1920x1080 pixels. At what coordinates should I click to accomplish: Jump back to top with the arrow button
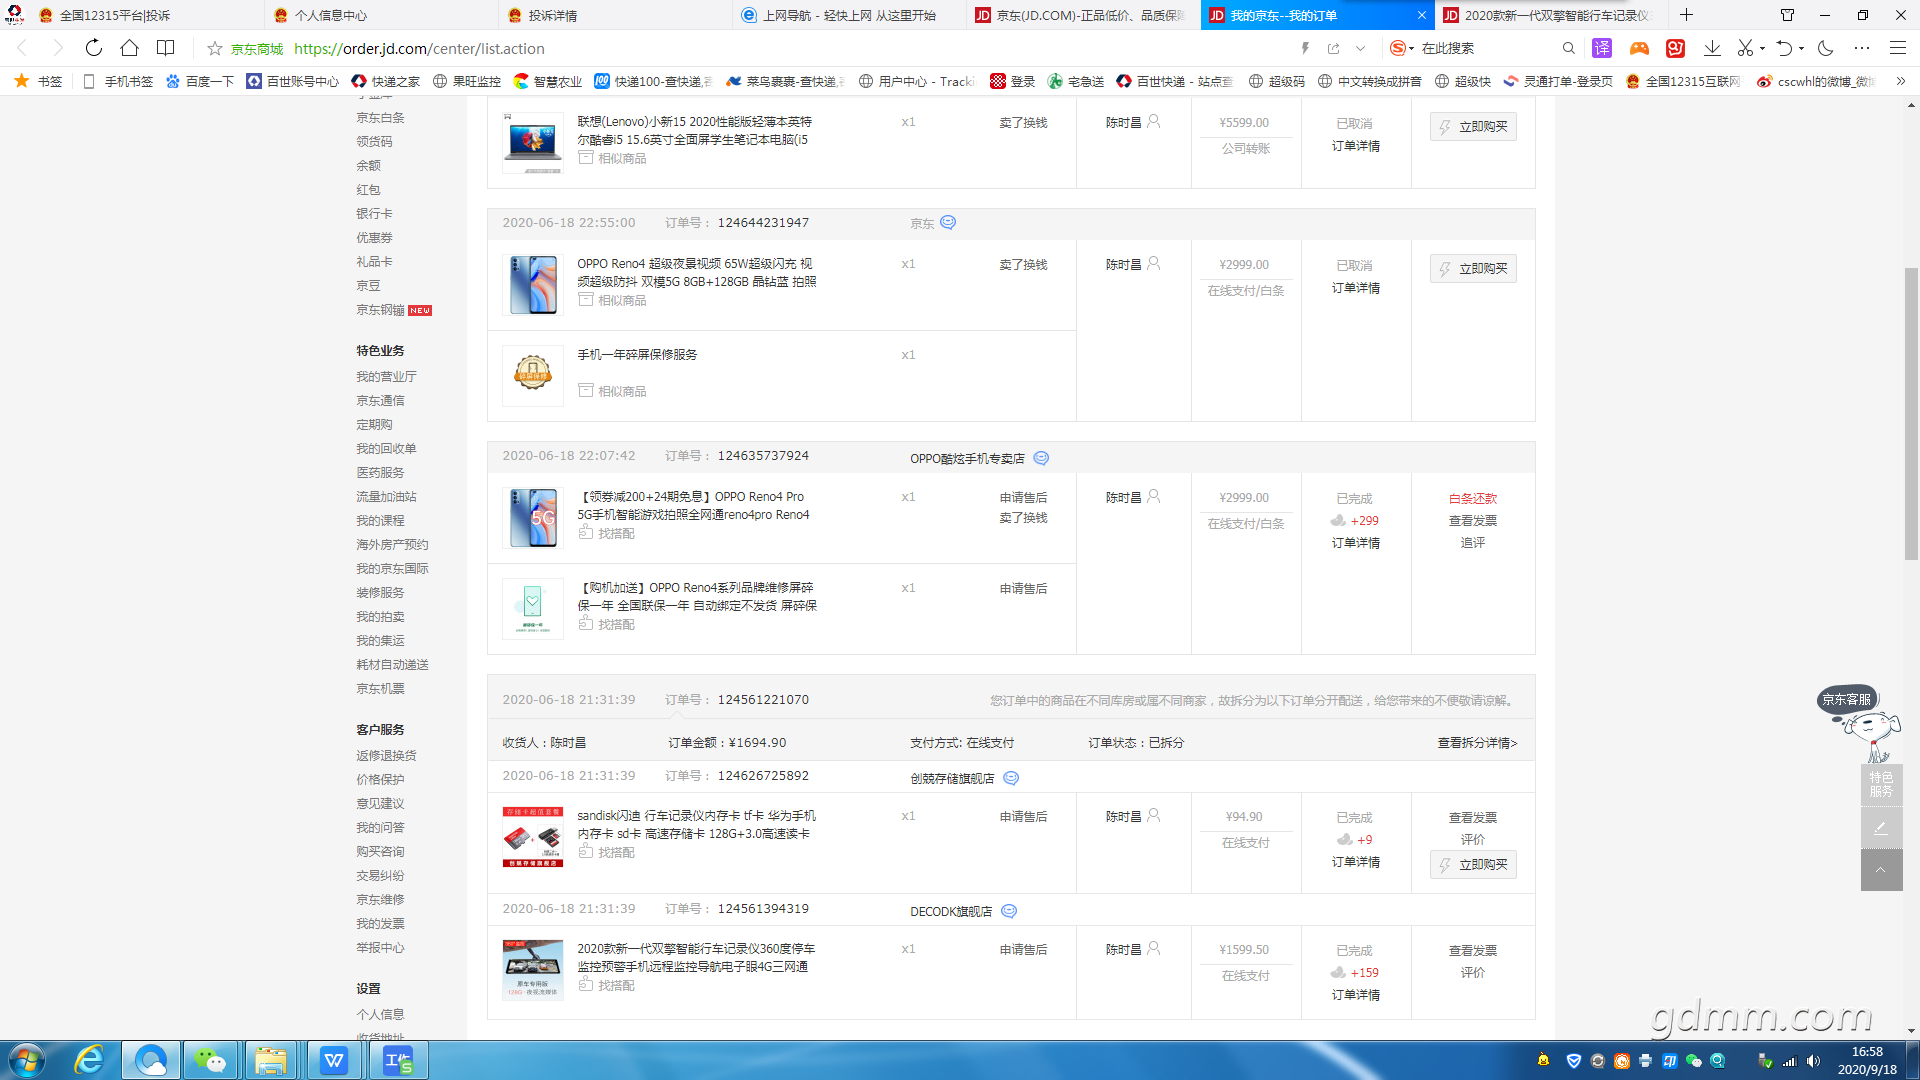coord(1881,870)
